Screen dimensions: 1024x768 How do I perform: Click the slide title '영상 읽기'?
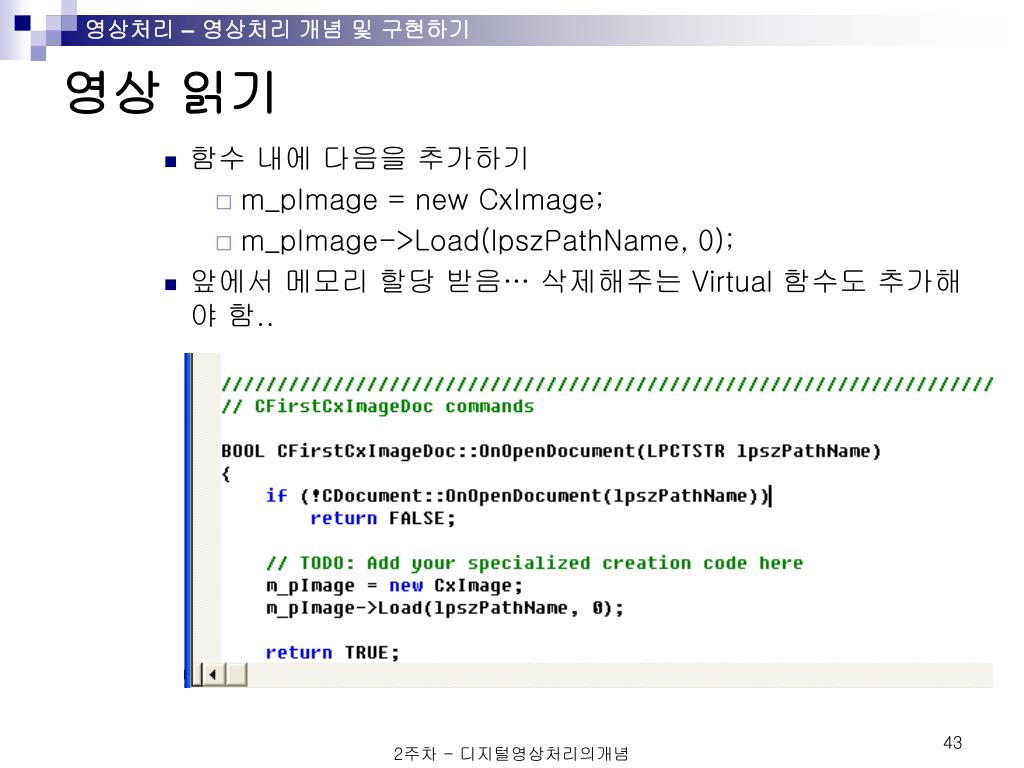click(x=170, y=91)
